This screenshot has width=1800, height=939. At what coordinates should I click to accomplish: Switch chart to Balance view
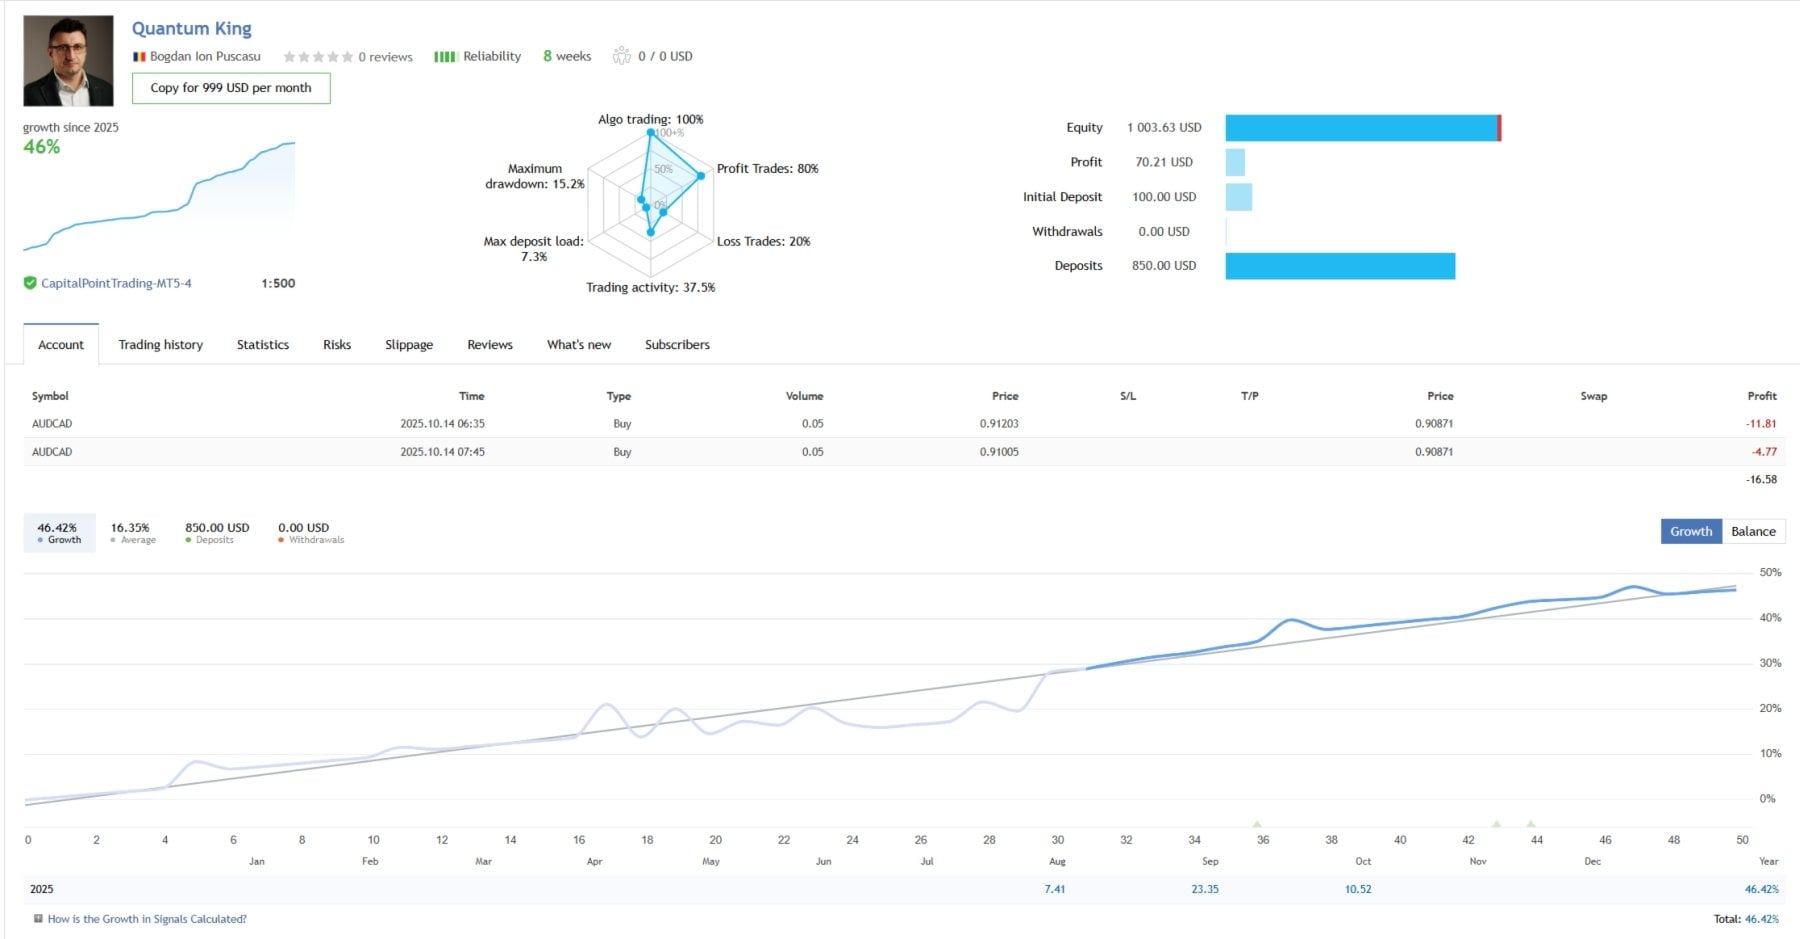1753,531
